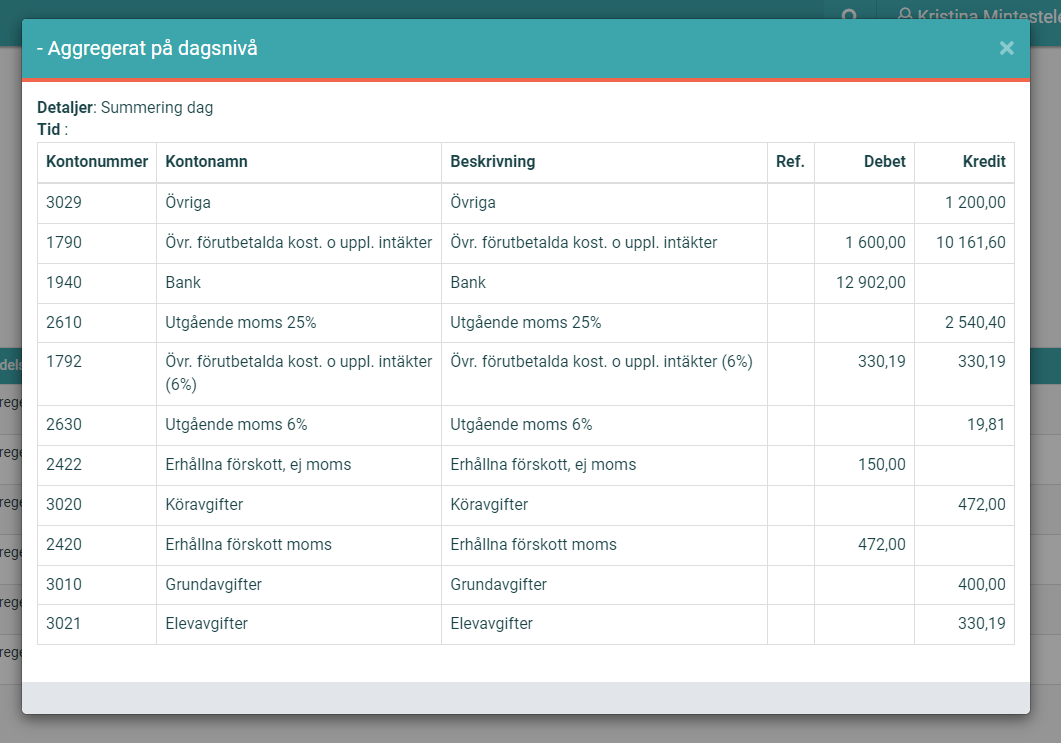Click the Debet column header
The height and width of the screenshot is (743, 1061).
[x=884, y=162]
